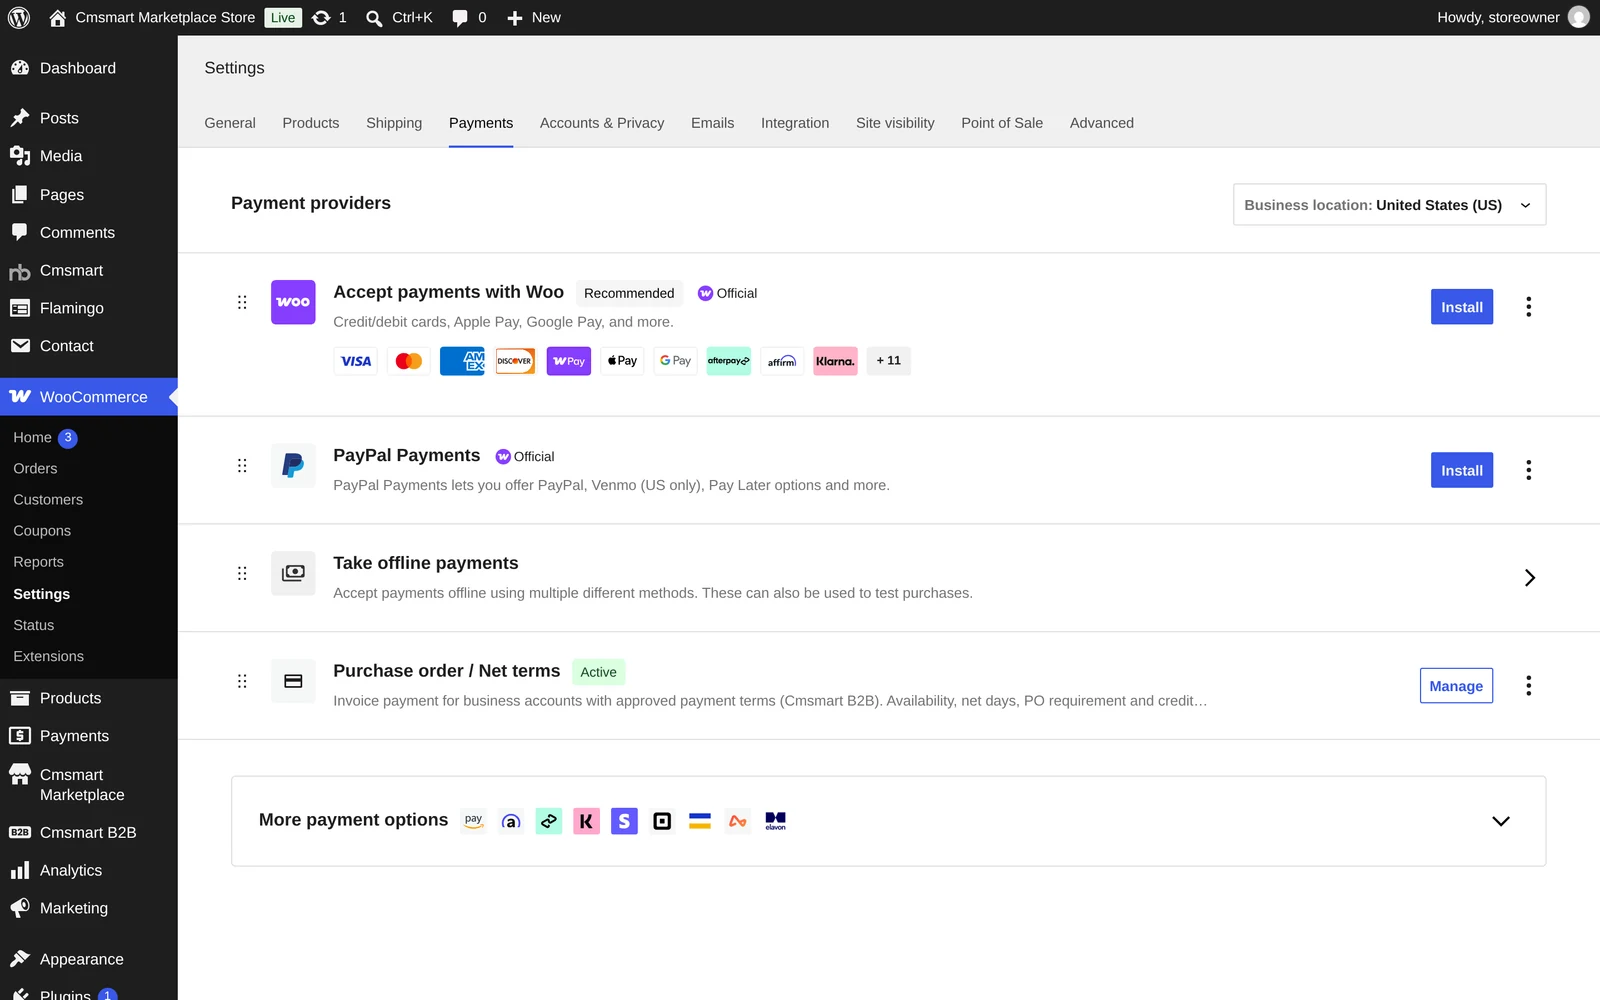Open Cmsmart B2B in sidebar
Screen dimensions: 1600x1000
(88, 833)
